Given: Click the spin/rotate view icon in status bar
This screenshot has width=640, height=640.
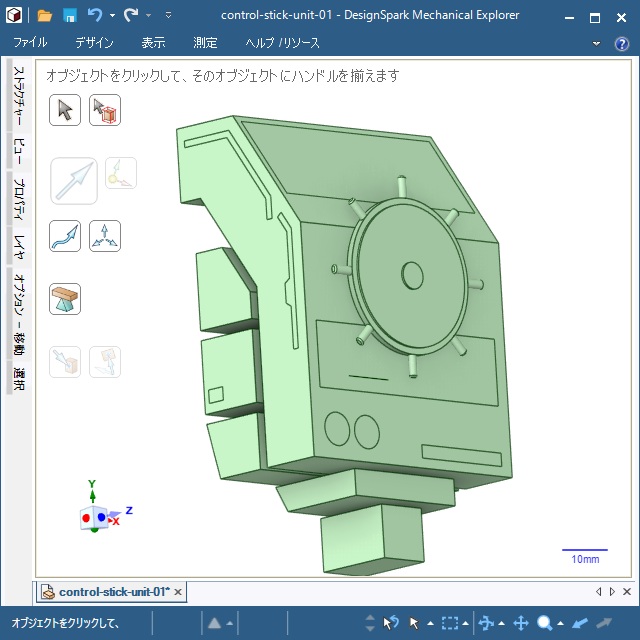Looking at the screenshot, I should (487, 623).
